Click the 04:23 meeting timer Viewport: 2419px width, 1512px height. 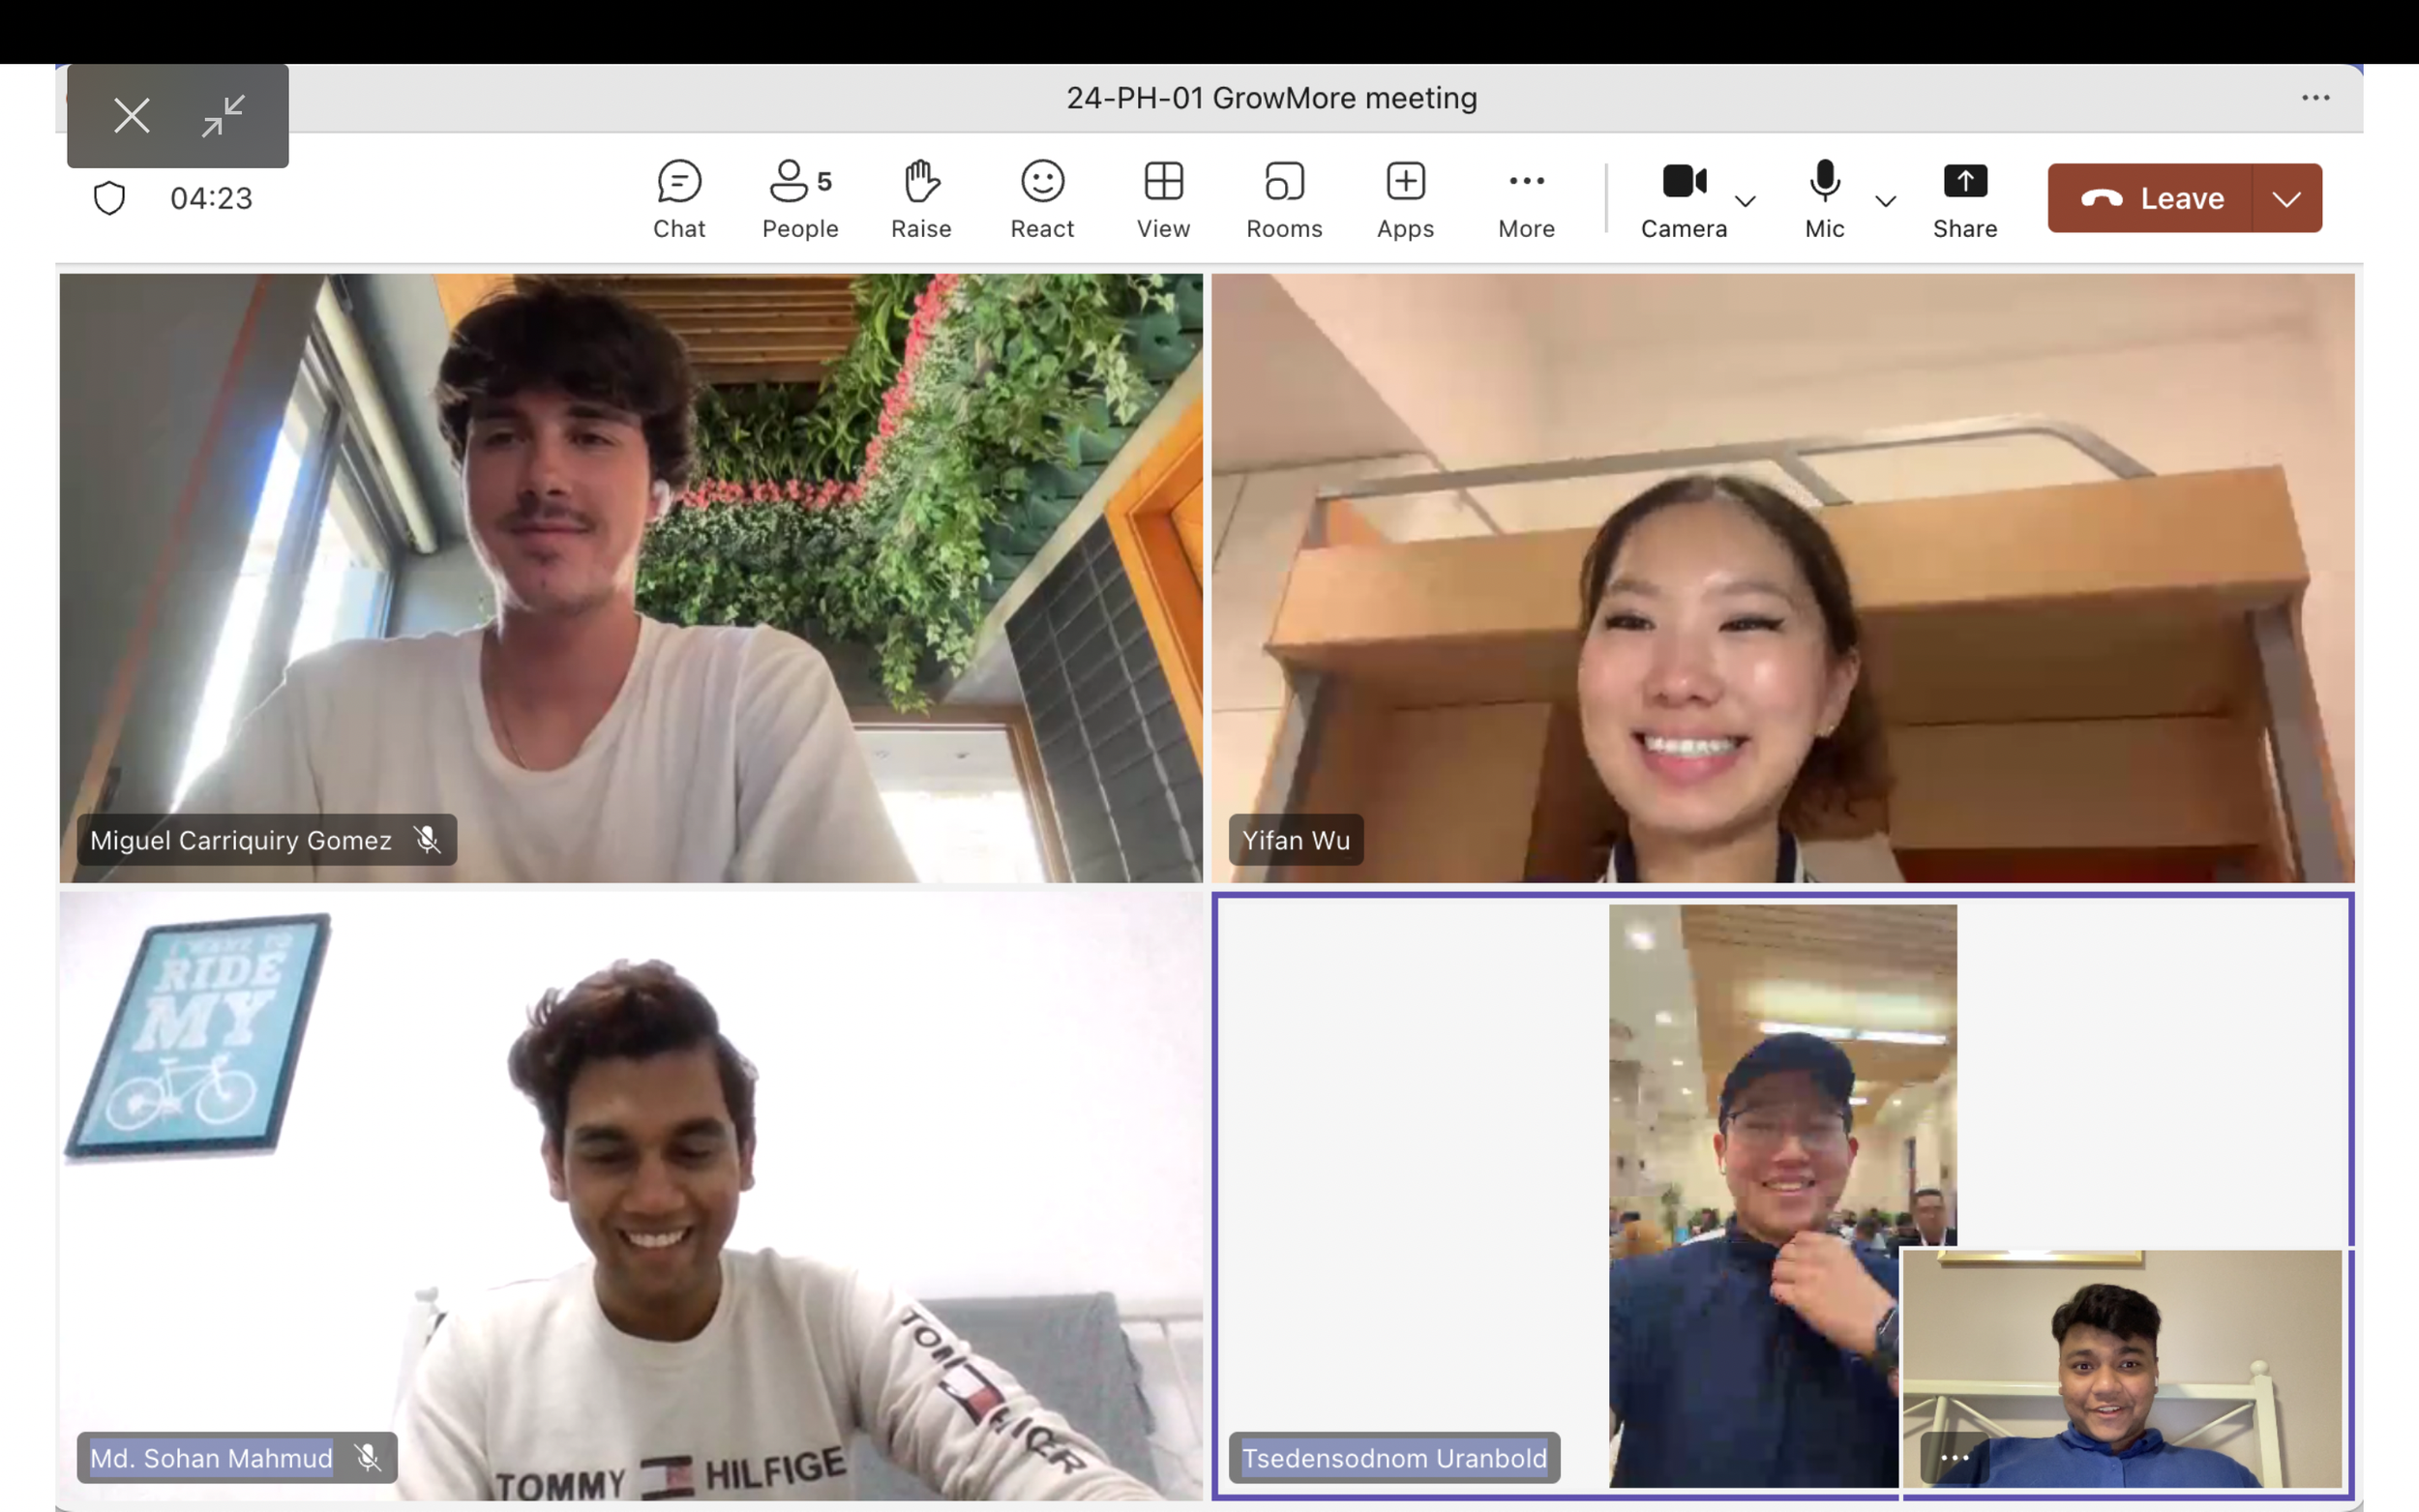tap(211, 198)
